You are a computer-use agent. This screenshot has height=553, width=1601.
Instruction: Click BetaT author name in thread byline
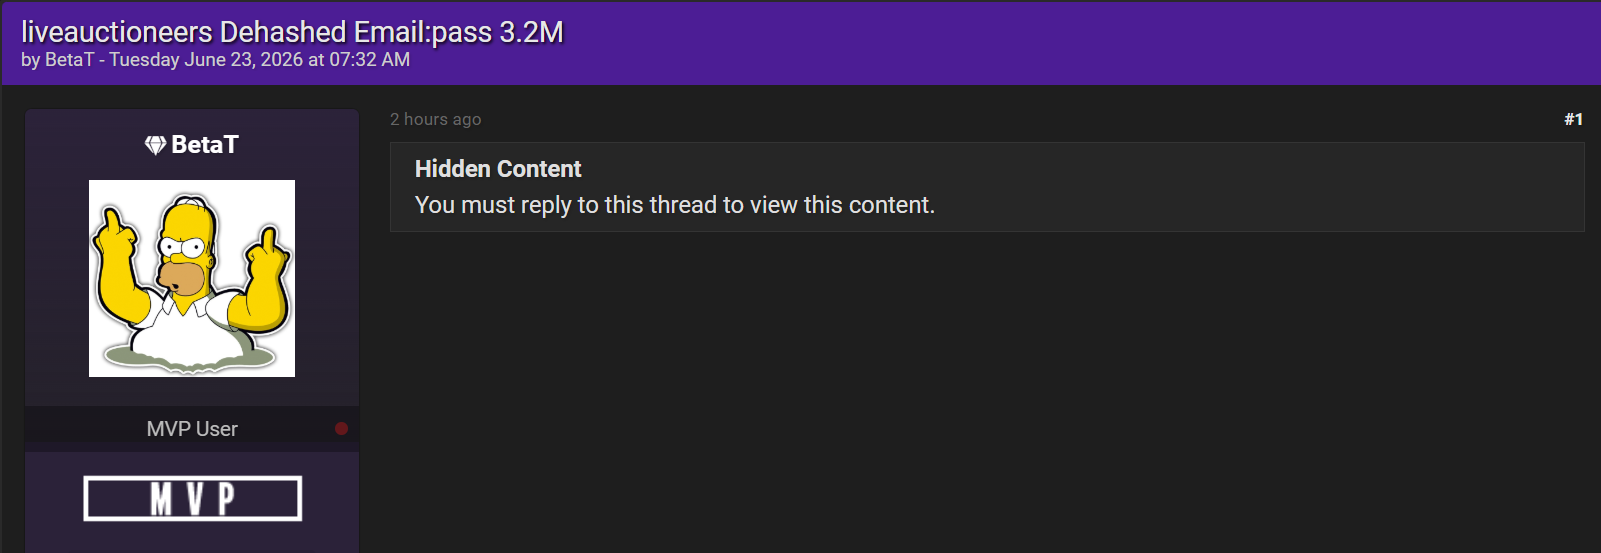click(x=69, y=59)
